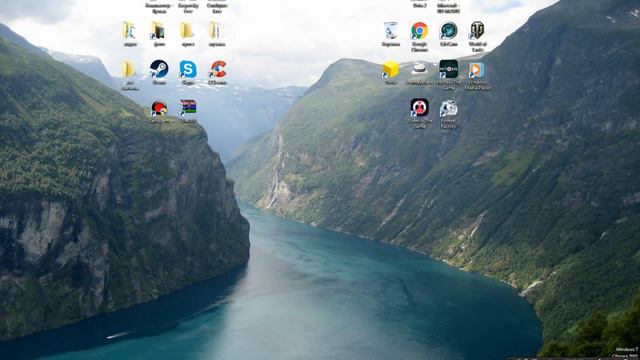
Task: Open the folder showing blue contents
Action: point(129,31)
